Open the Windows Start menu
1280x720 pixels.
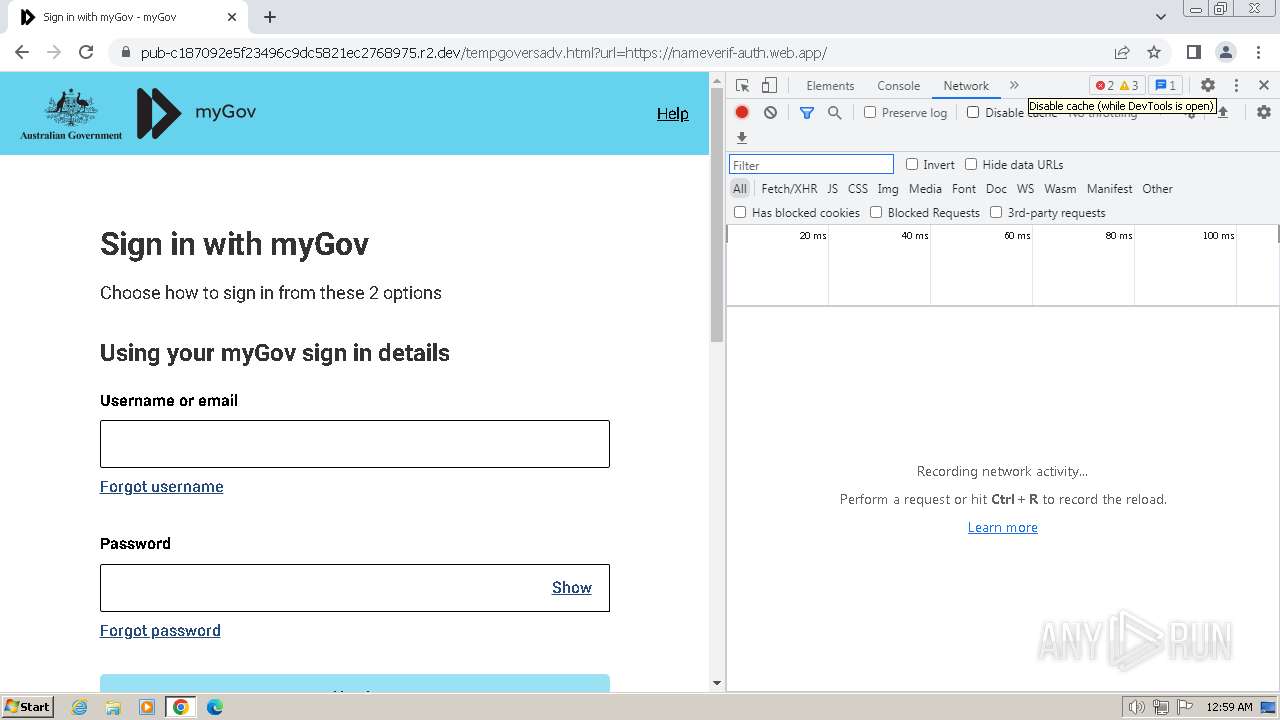[x=28, y=707]
